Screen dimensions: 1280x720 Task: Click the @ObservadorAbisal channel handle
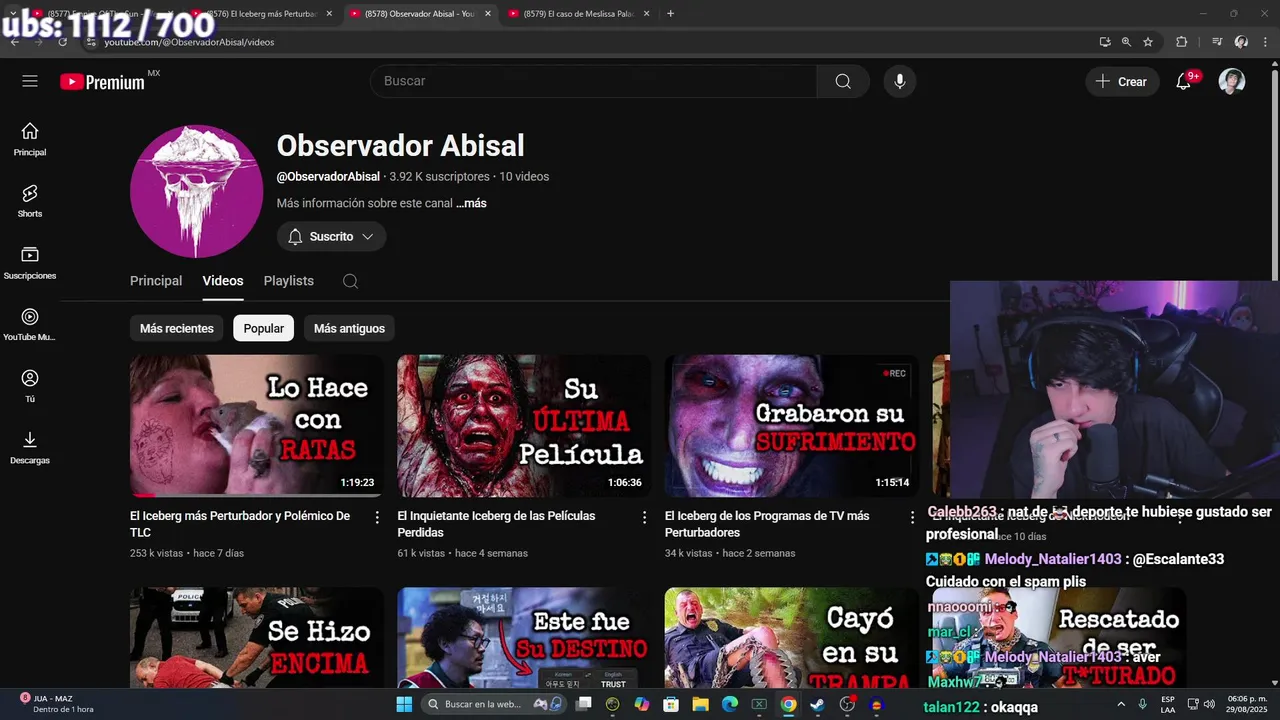[x=328, y=177]
